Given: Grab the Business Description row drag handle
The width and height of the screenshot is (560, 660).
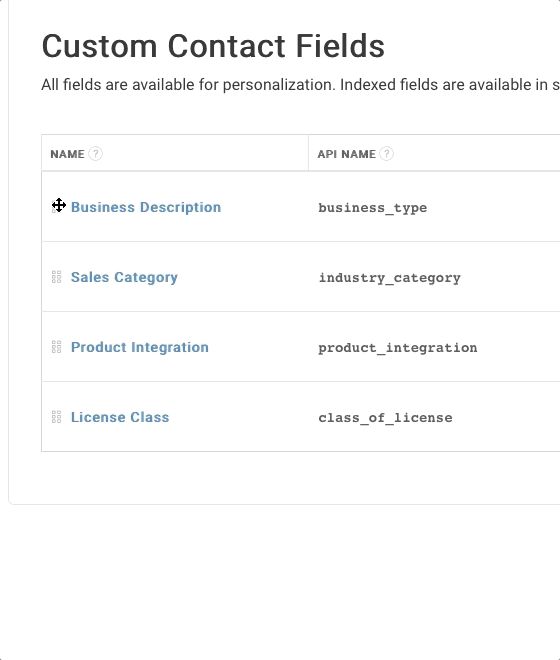Looking at the screenshot, I should (x=57, y=207).
